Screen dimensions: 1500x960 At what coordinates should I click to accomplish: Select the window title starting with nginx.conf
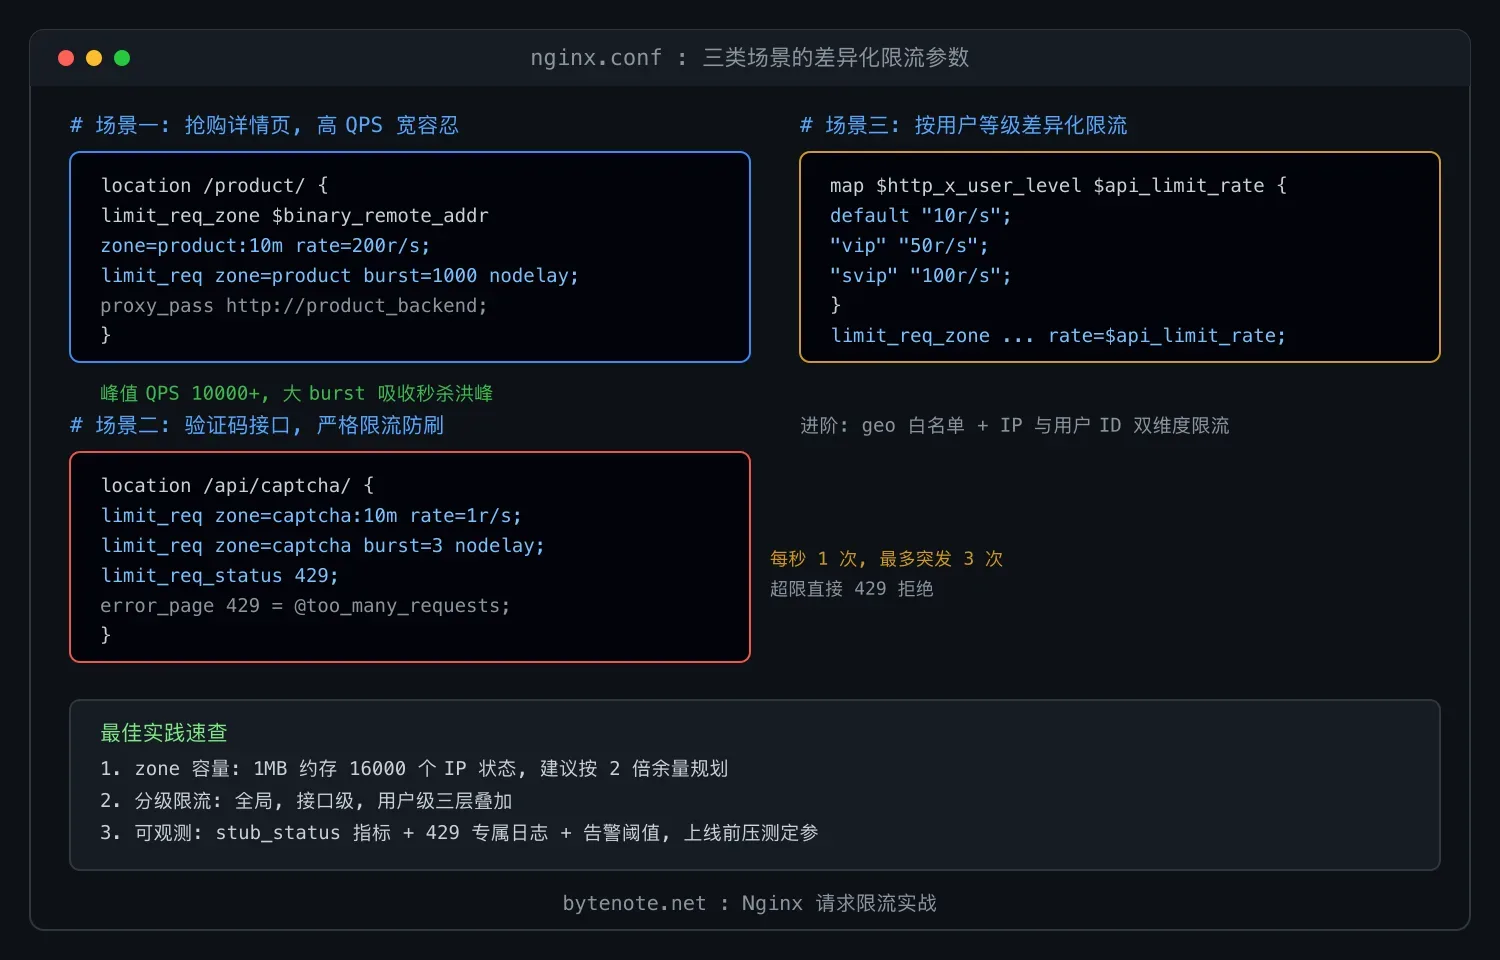[x=750, y=58]
